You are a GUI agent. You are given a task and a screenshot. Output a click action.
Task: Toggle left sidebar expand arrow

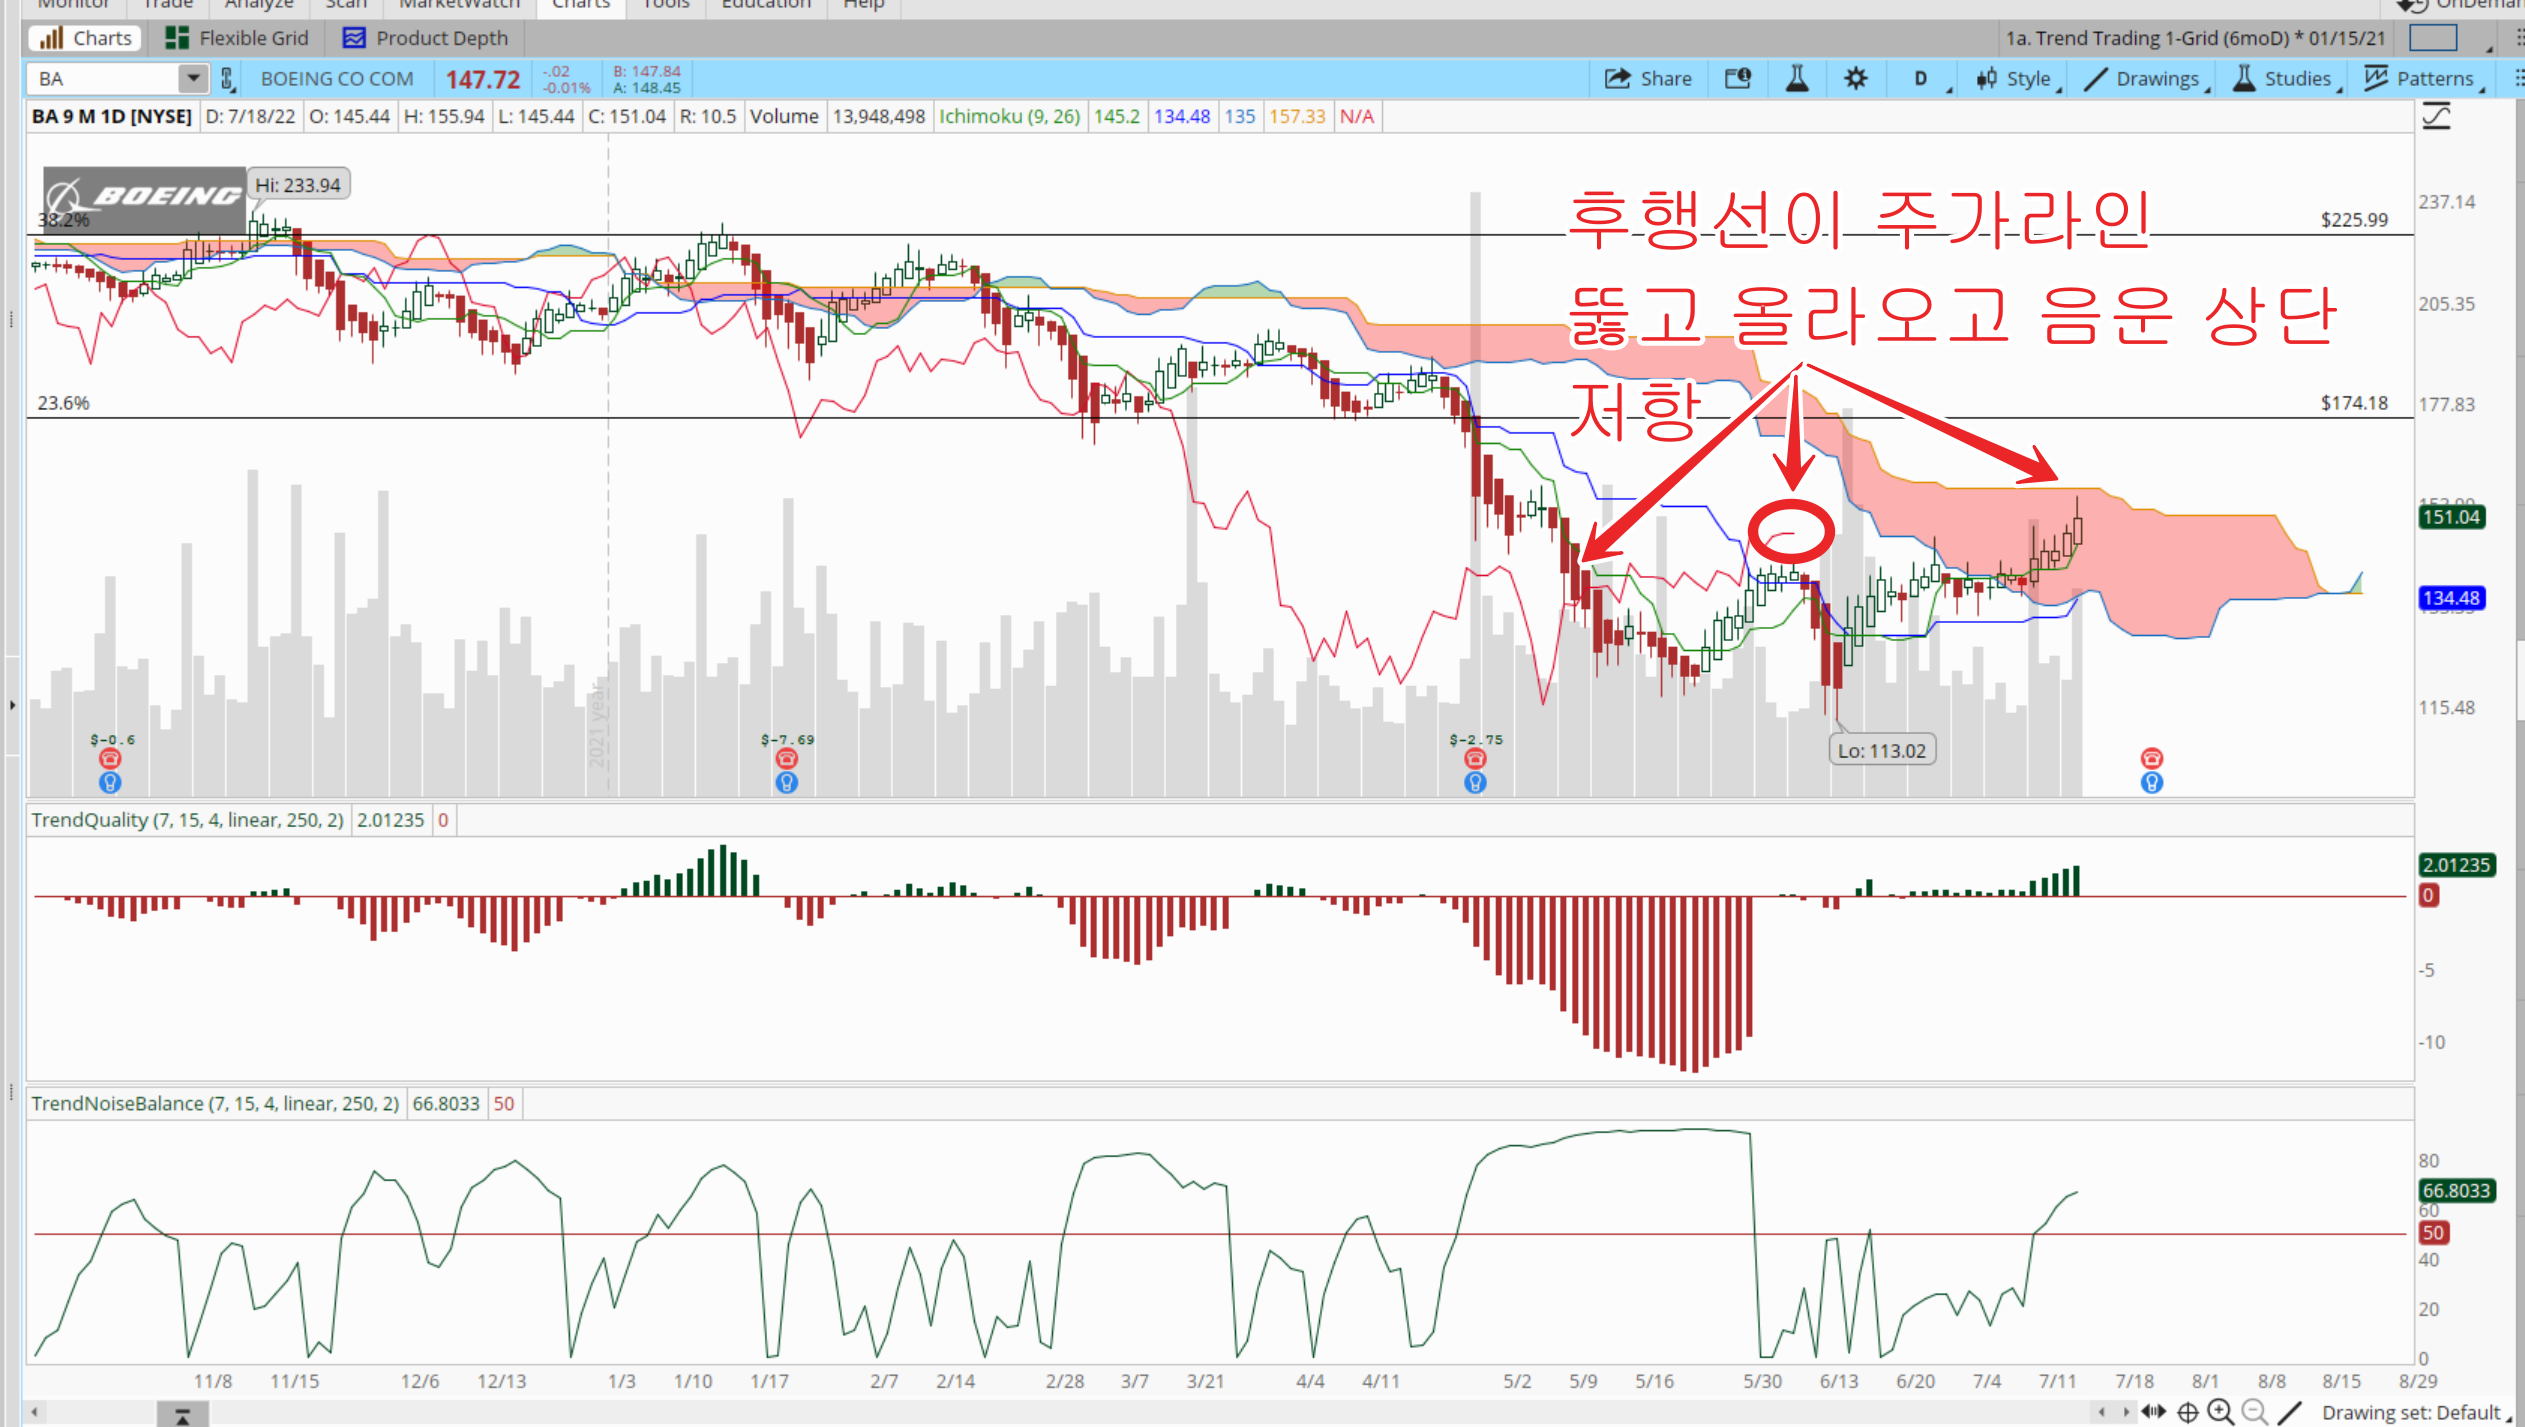[12, 705]
